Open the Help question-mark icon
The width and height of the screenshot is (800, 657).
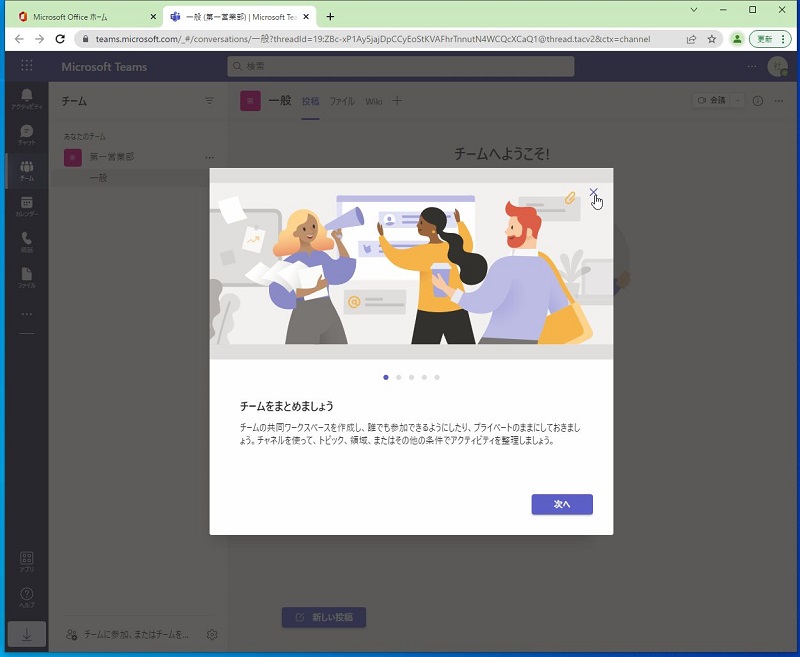tap(27, 597)
